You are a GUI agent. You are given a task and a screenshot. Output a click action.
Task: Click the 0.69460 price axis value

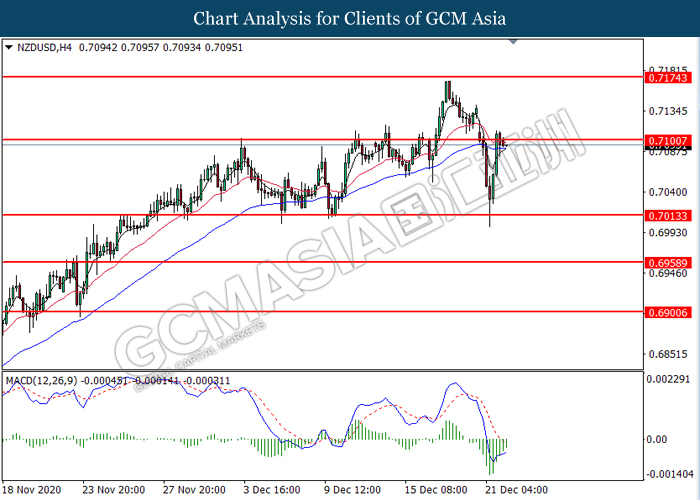(668, 273)
